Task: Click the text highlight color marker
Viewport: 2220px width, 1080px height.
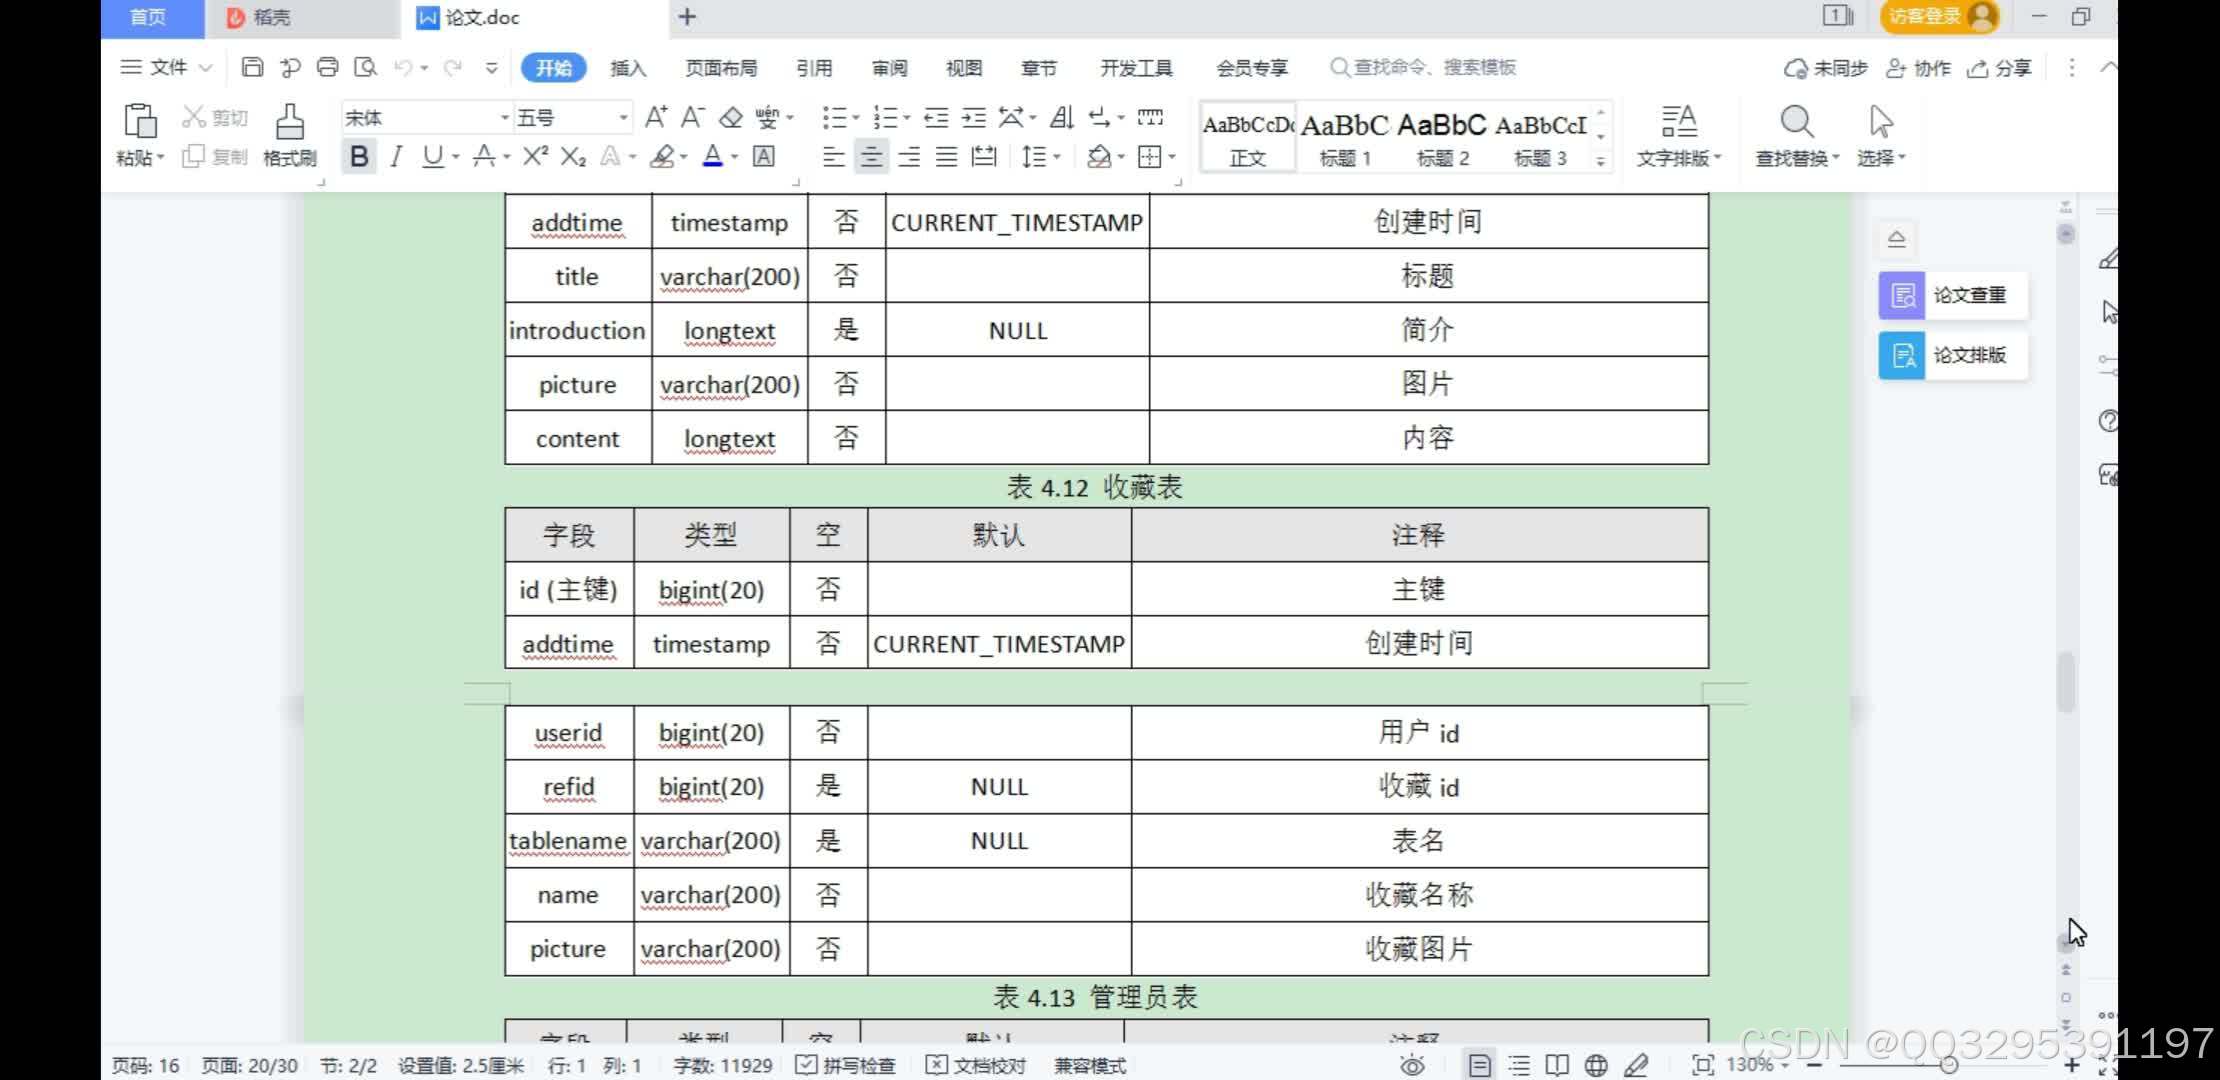Action: point(662,156)
